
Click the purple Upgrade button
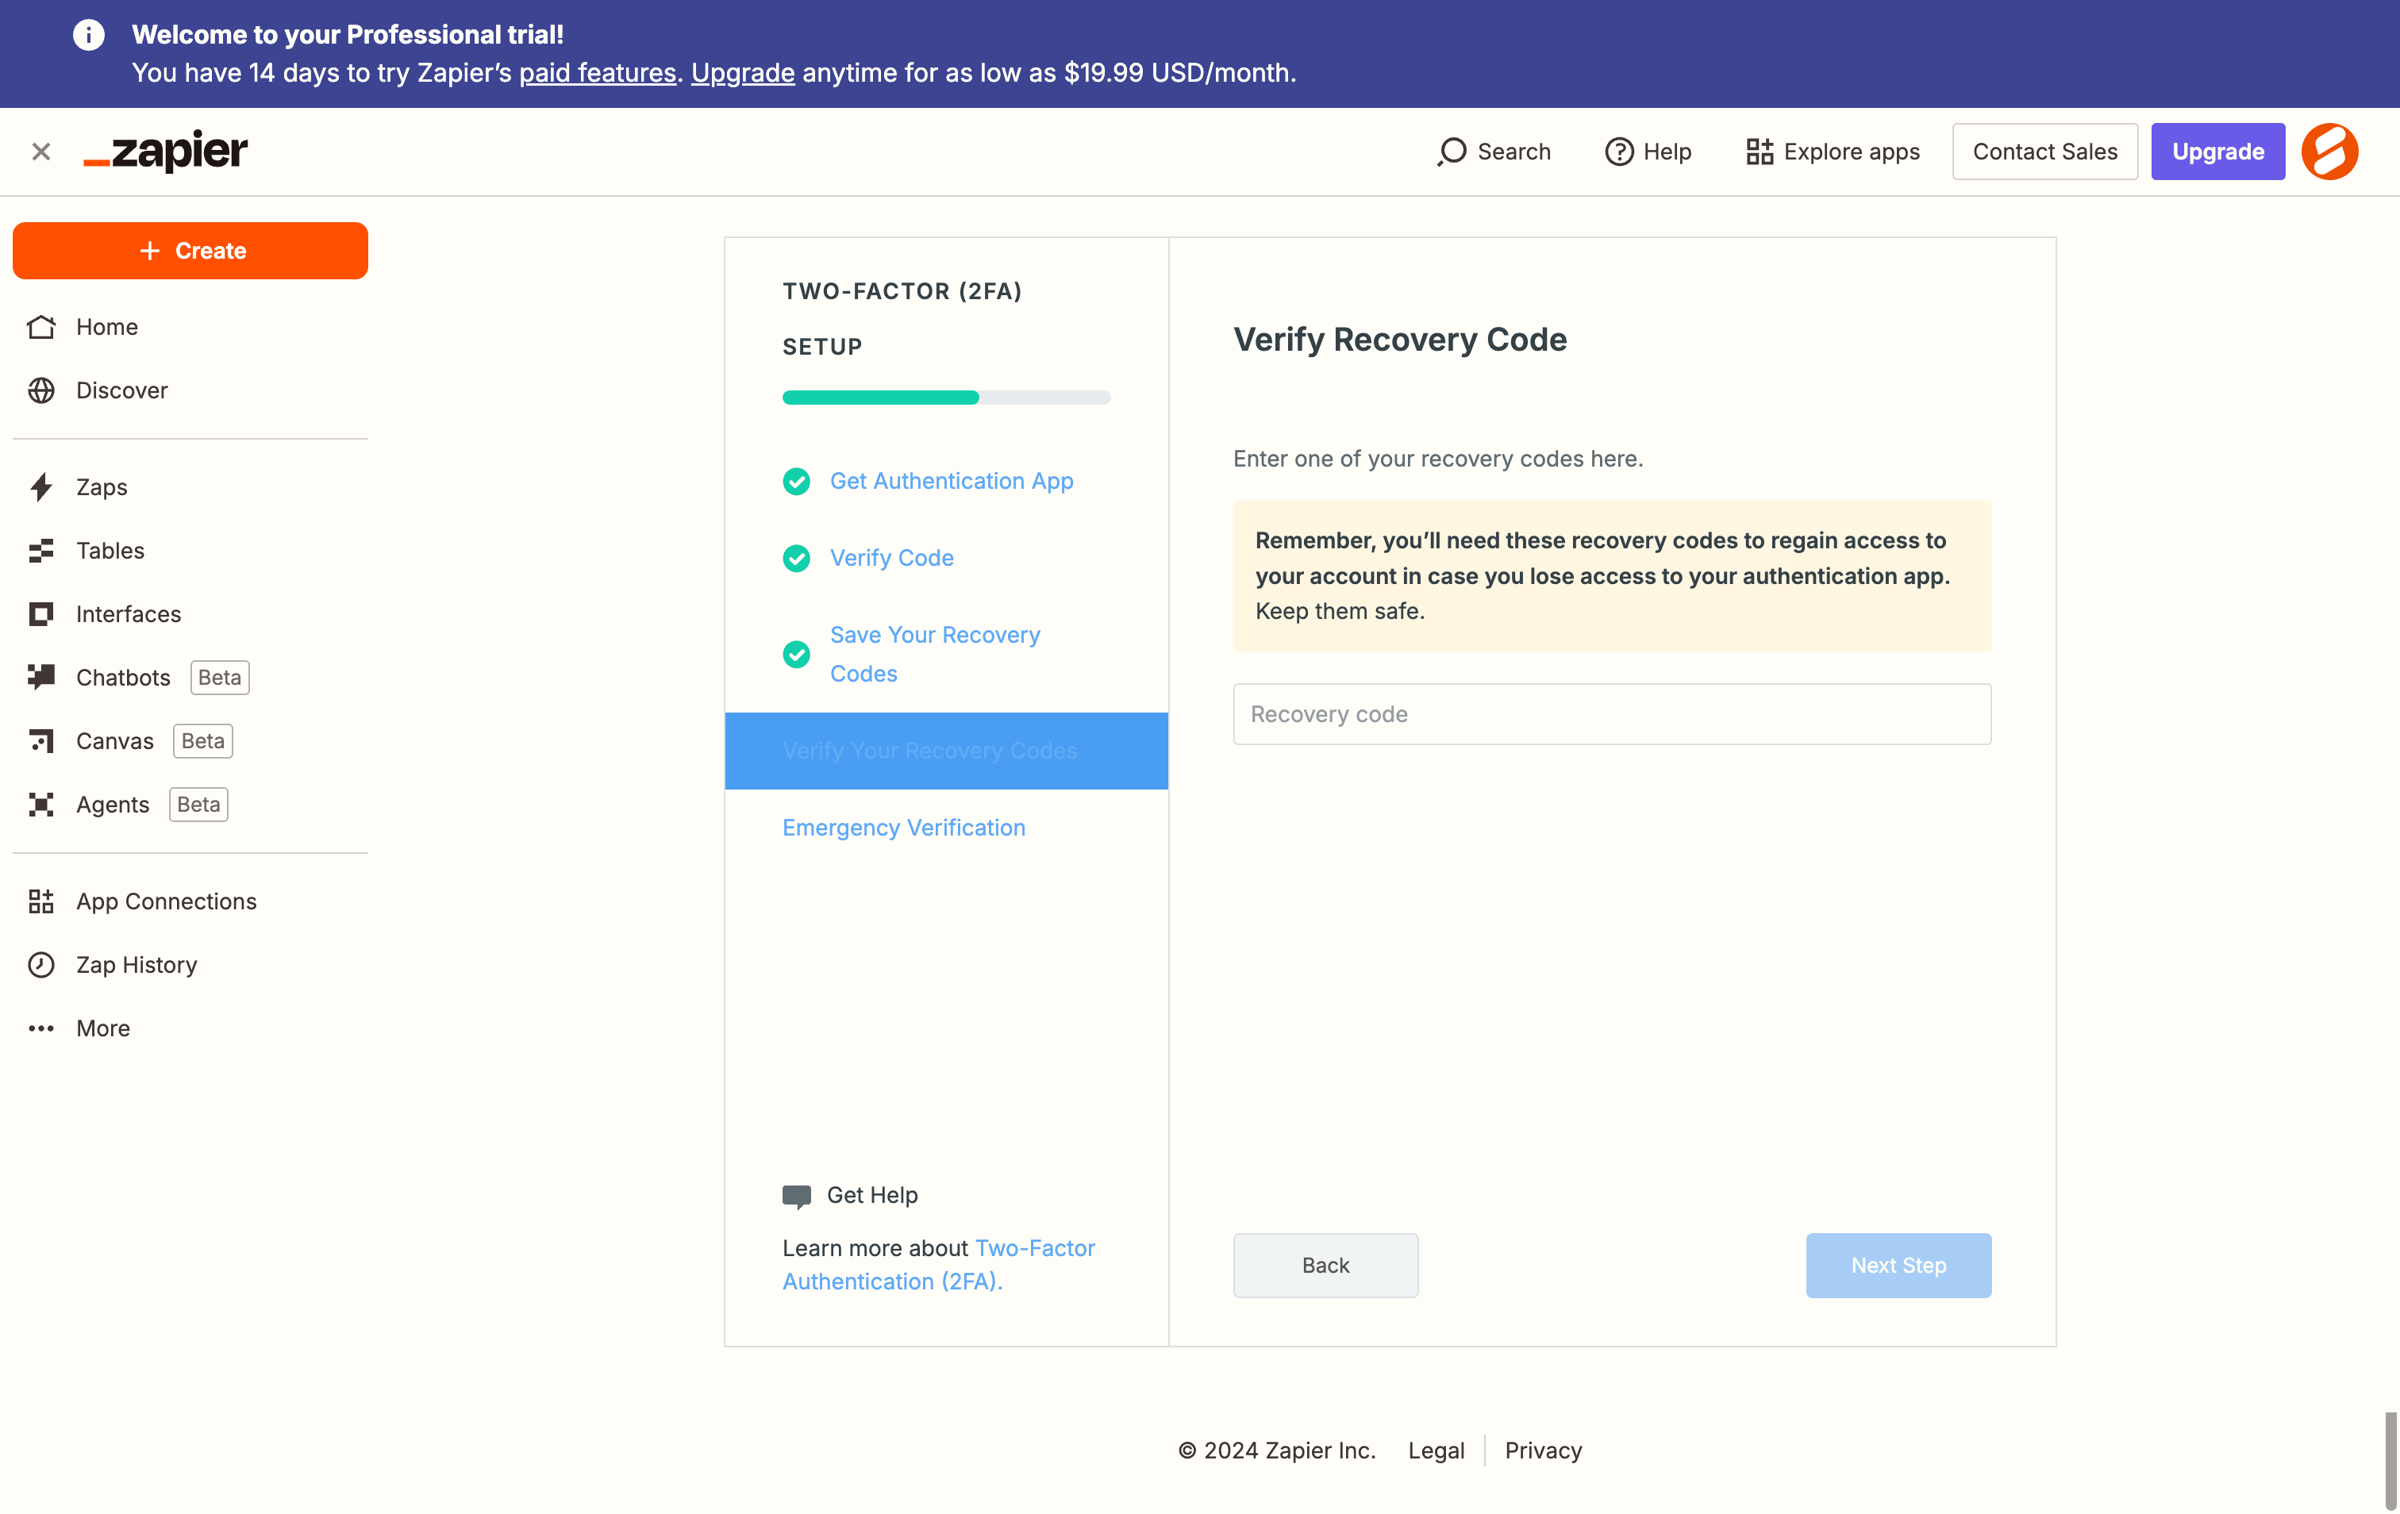pos(2217,151)
